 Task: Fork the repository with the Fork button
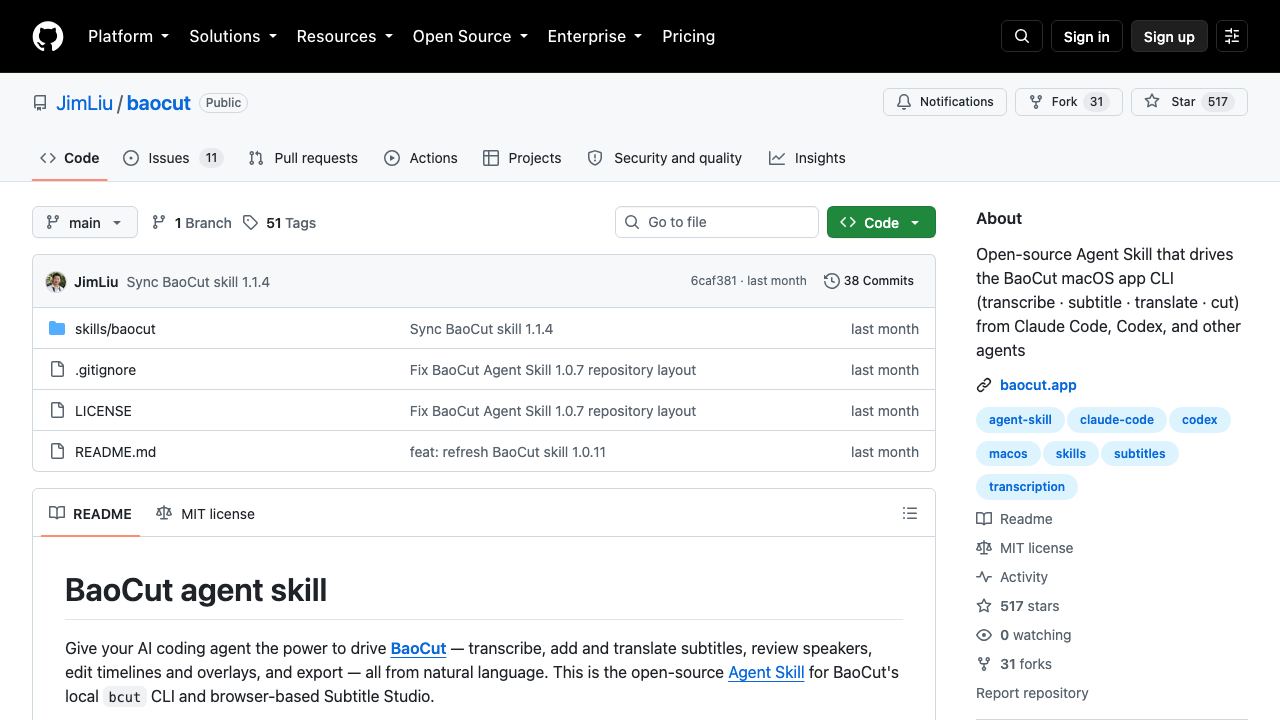1069,102
